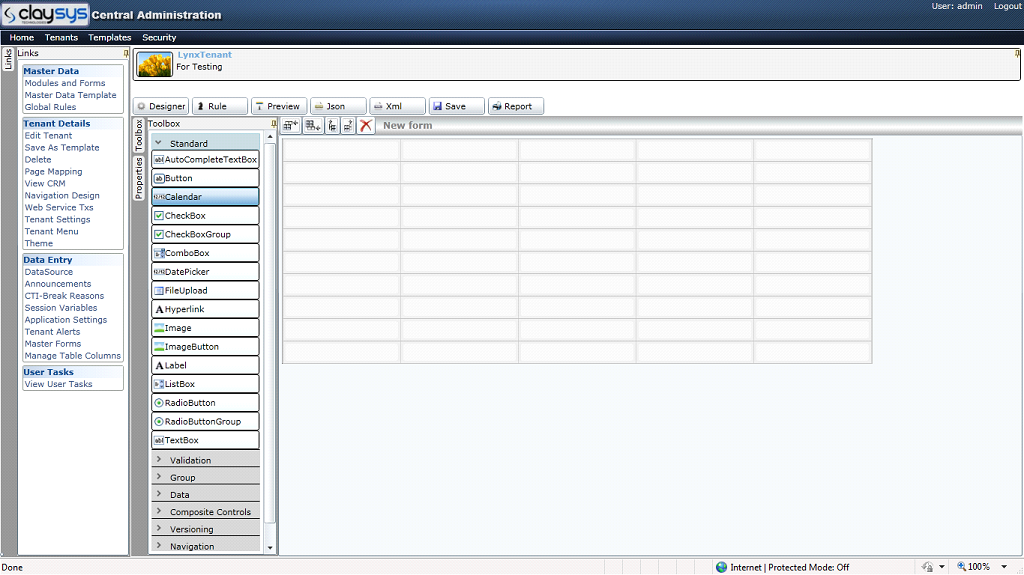Open Master Data Template link
The image size is (1024, 575).
click(x=70, y=95)
